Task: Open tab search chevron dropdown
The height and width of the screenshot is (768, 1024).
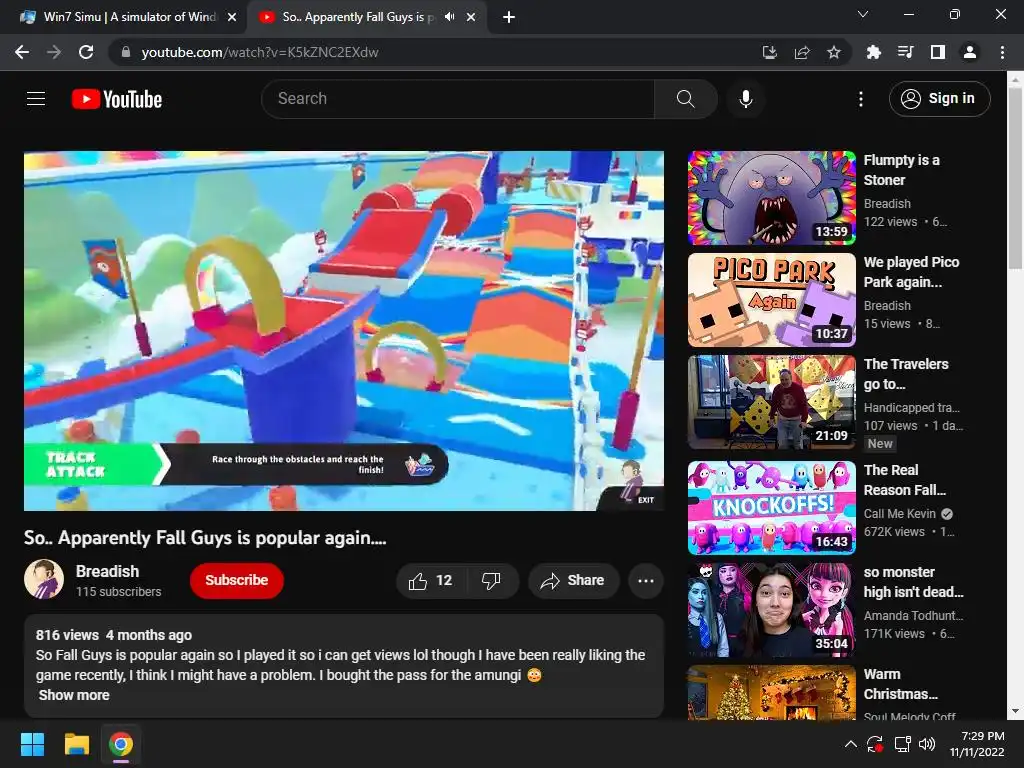Action: pyautogui.click(x=863, y=14)
